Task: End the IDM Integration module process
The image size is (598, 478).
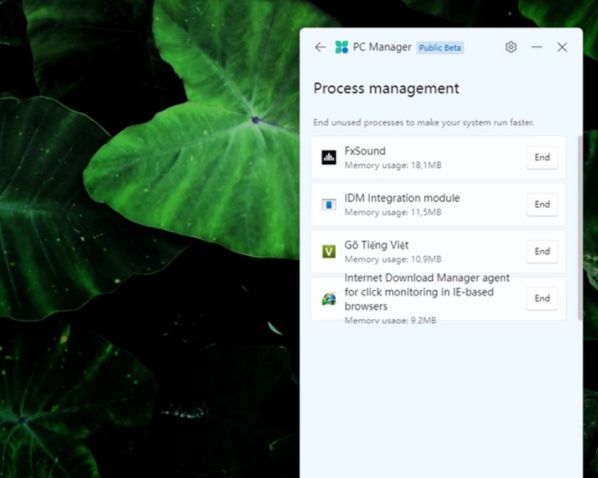Action: (x=542, y=204)
